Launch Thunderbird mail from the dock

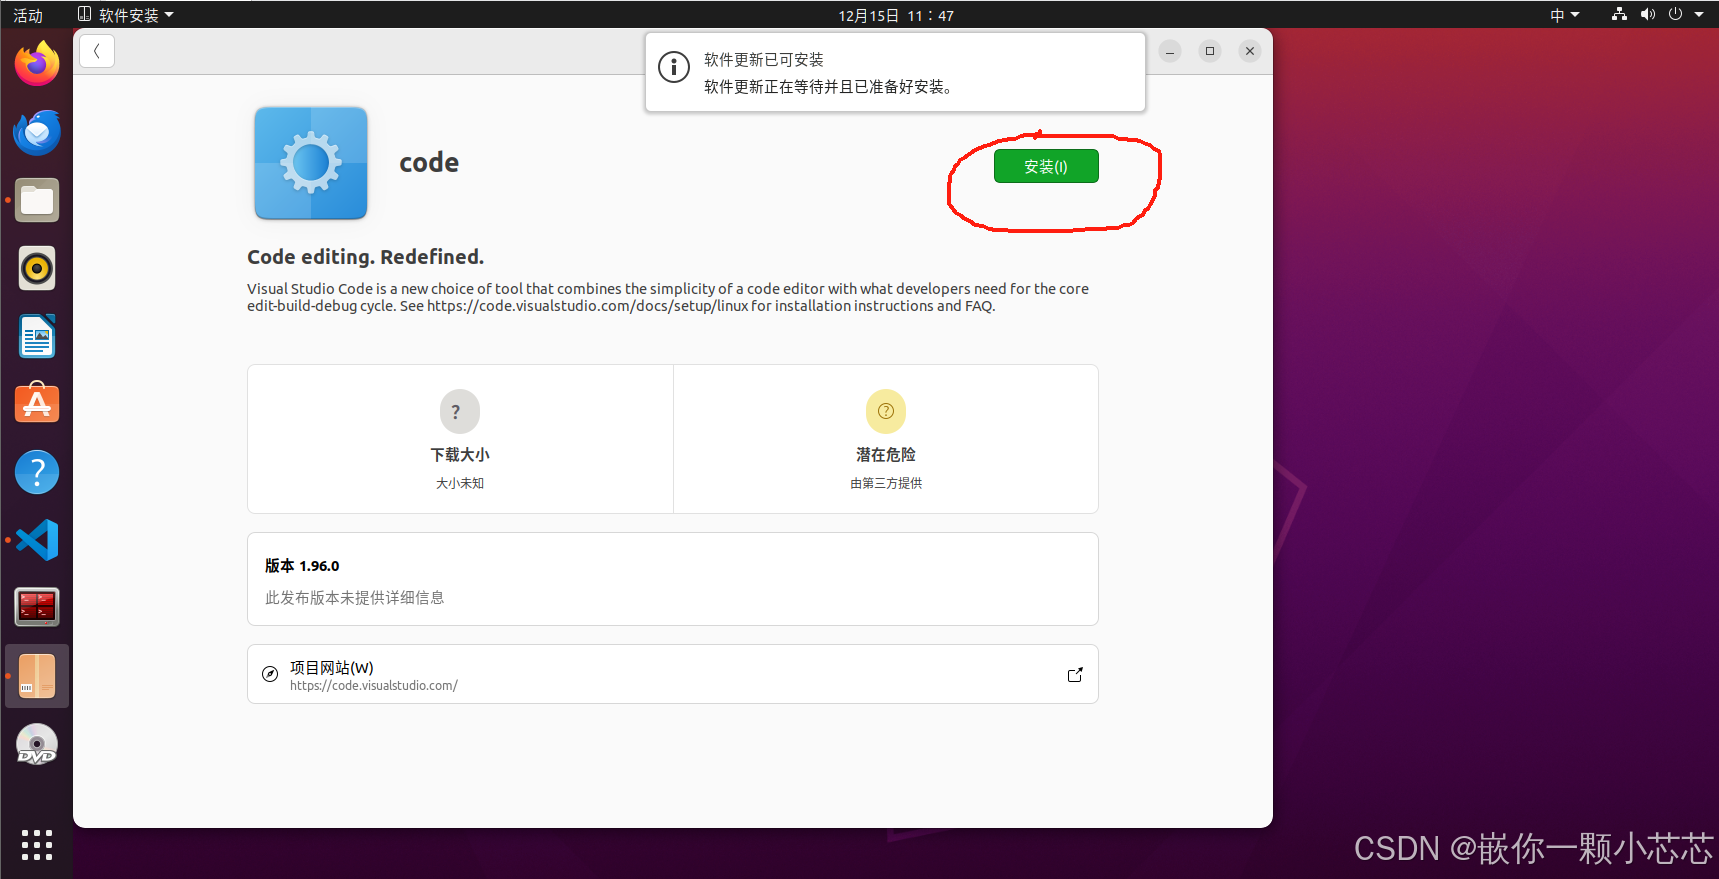click(37, 132)
